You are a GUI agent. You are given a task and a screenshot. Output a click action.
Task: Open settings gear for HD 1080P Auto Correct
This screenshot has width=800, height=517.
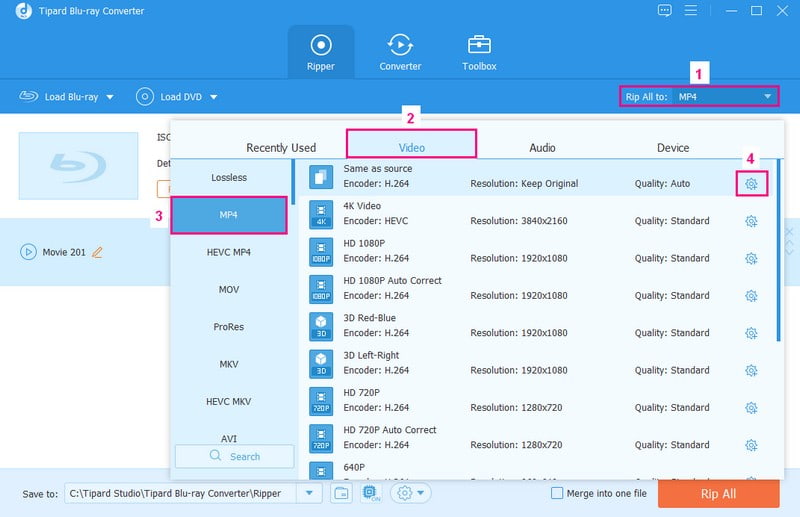click(751, 296)
